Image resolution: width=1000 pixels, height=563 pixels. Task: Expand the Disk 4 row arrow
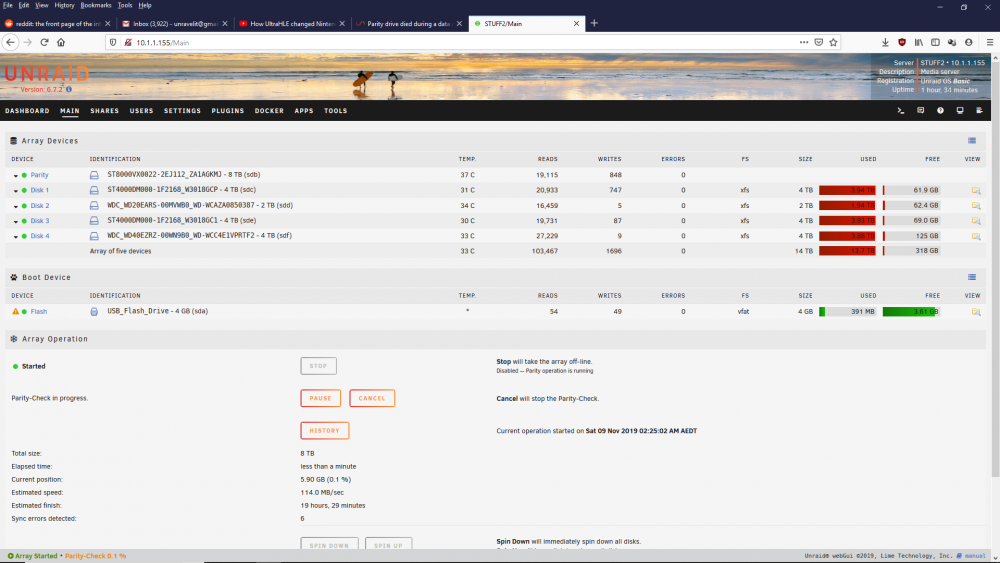(15, 237)
